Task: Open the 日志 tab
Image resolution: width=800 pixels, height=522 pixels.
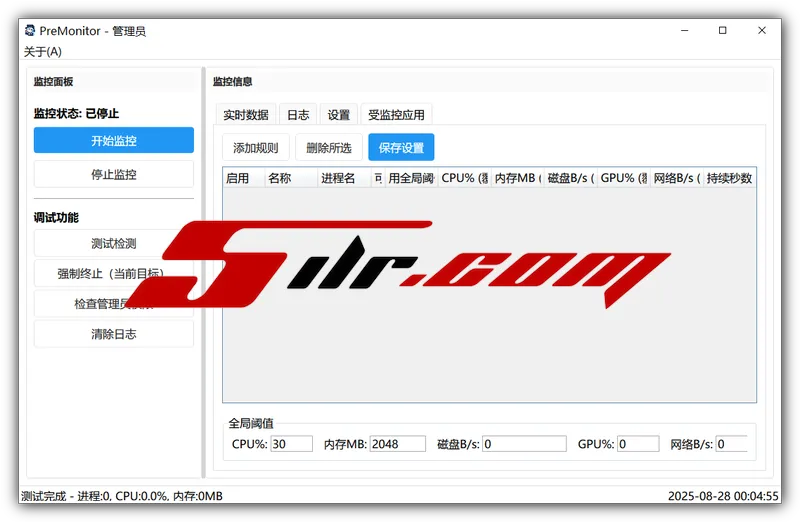Action: coord(298,115)
